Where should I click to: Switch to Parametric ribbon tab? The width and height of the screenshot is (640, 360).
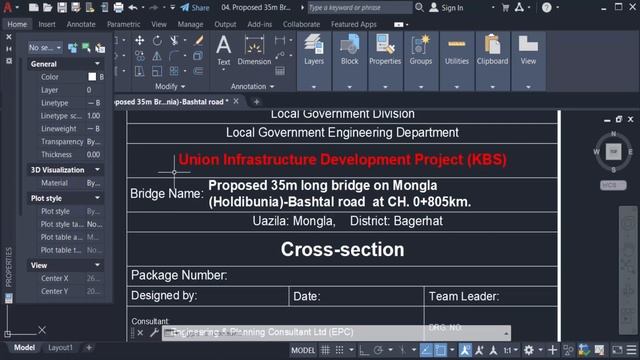[123, 24]
